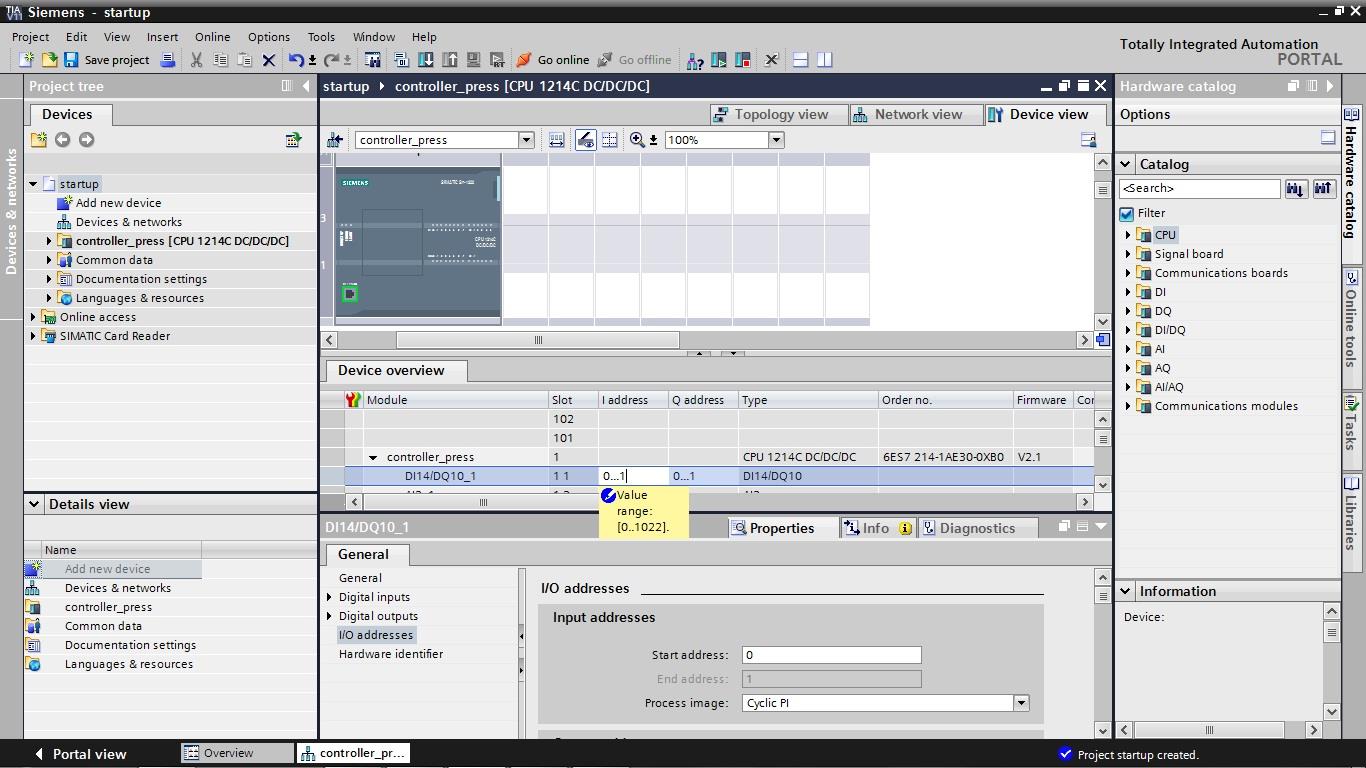
Task: Click the show page break icon in device view
Action: [x=610, y=140]
